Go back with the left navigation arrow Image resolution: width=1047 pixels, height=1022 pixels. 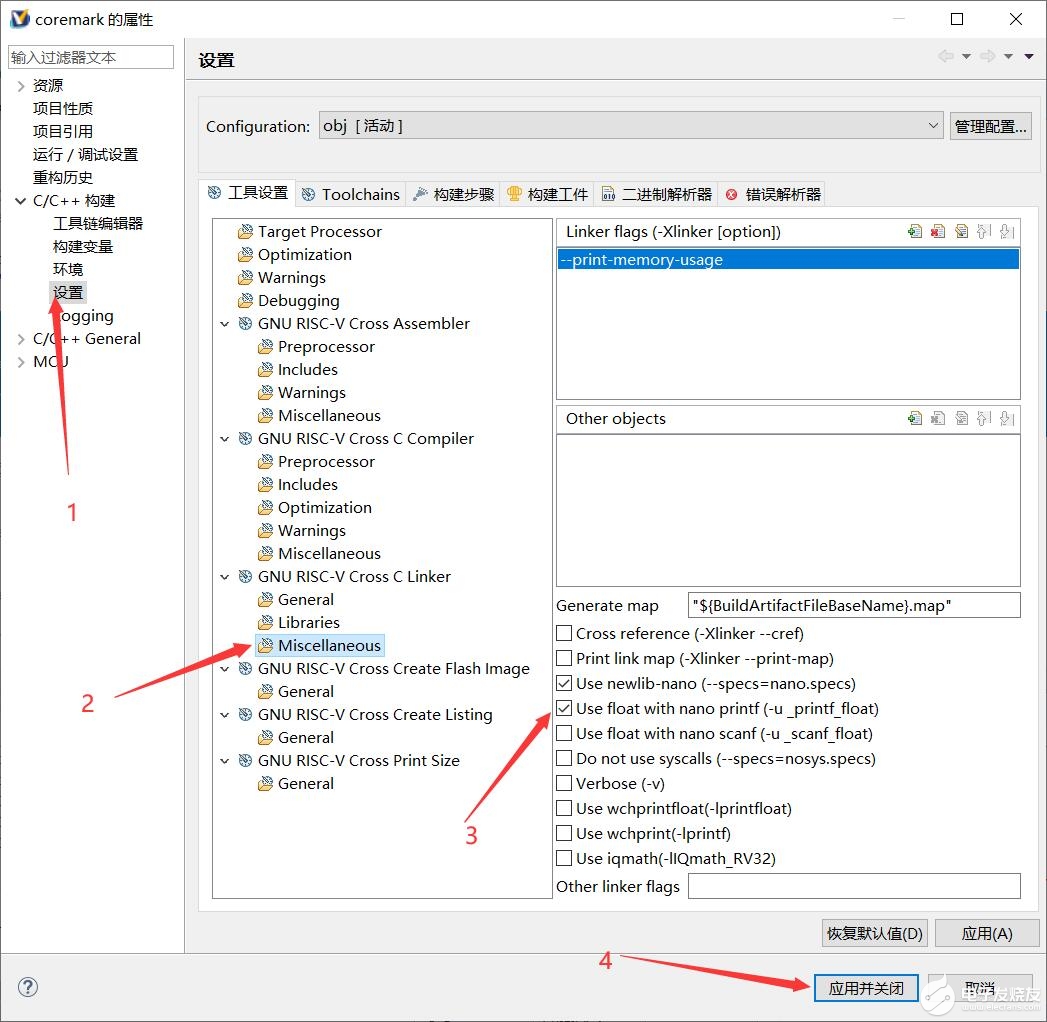[x=946, y=57]
